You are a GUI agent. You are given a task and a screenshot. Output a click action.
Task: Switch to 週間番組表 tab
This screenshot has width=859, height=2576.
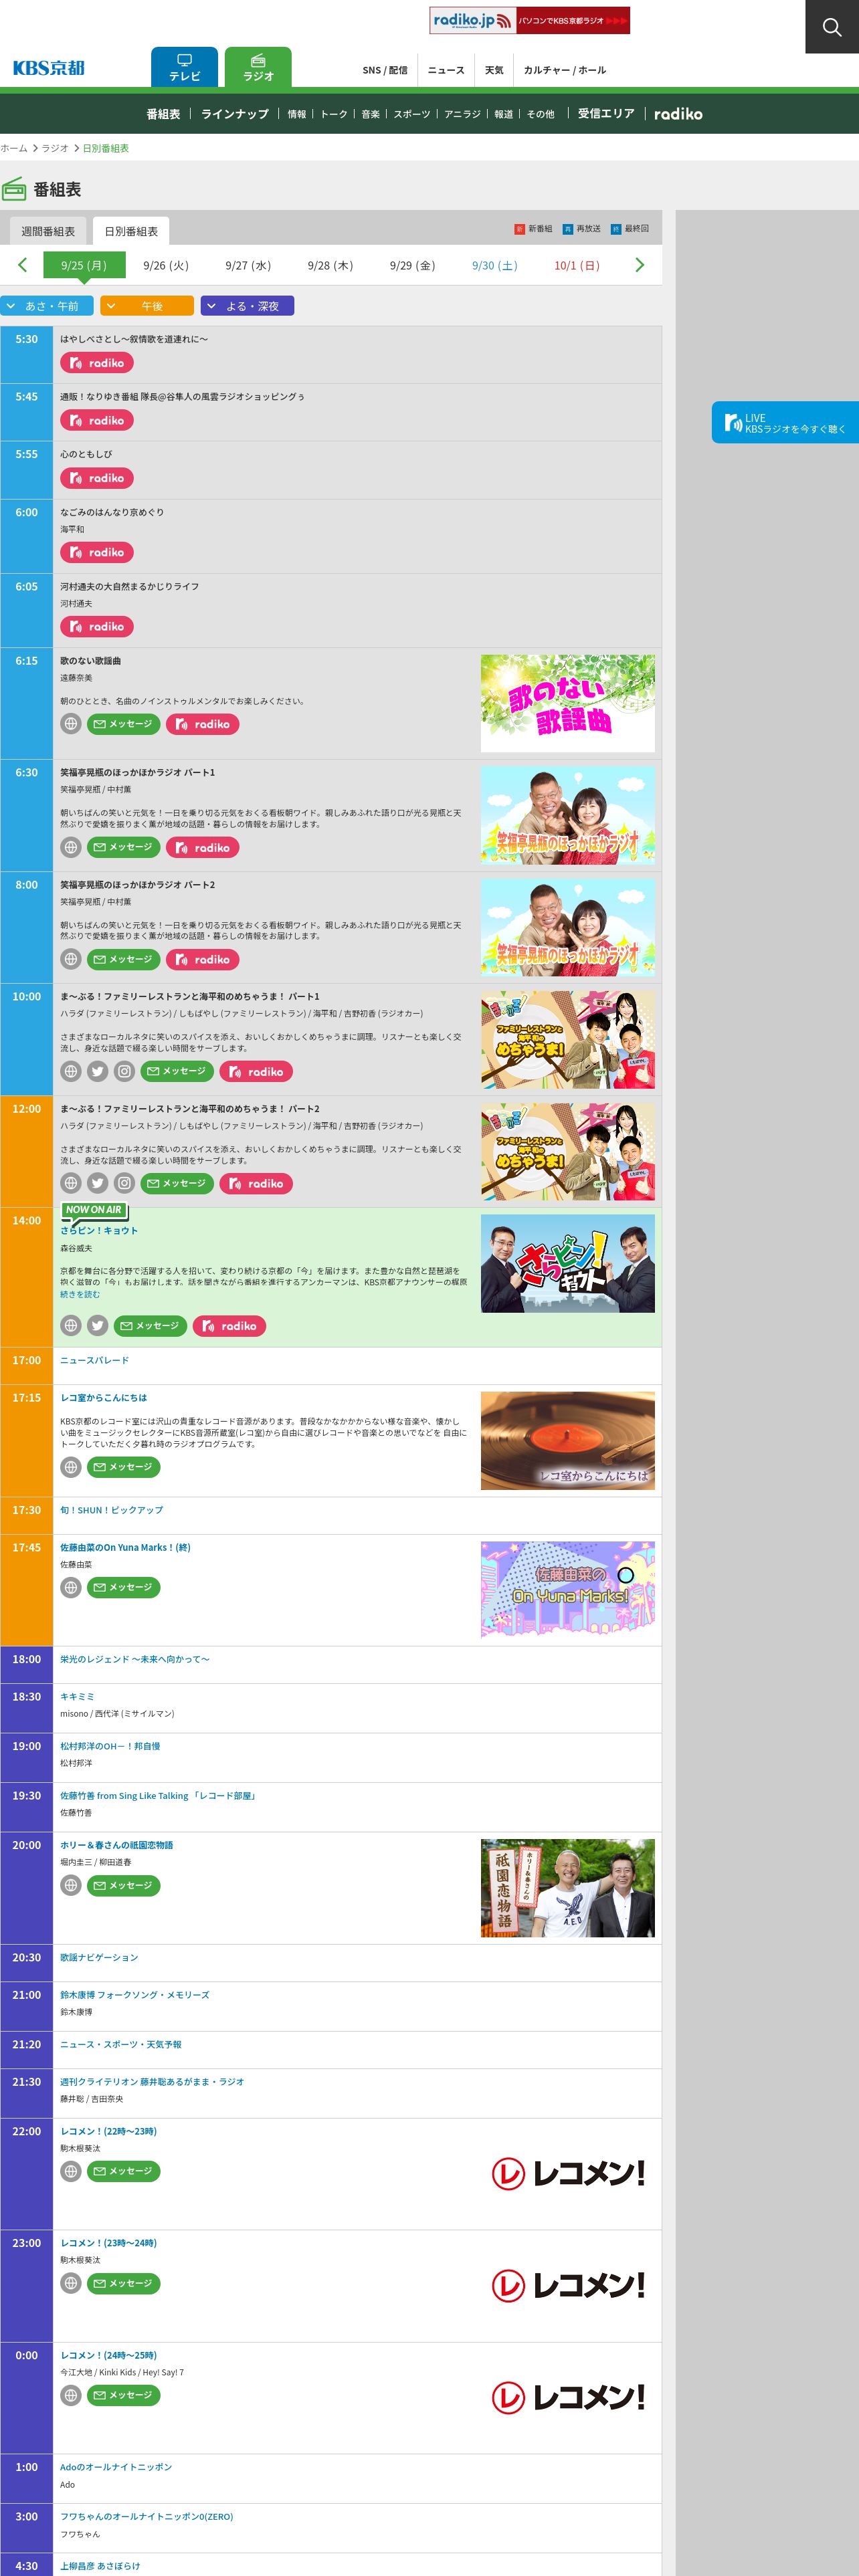pos(48,231)
